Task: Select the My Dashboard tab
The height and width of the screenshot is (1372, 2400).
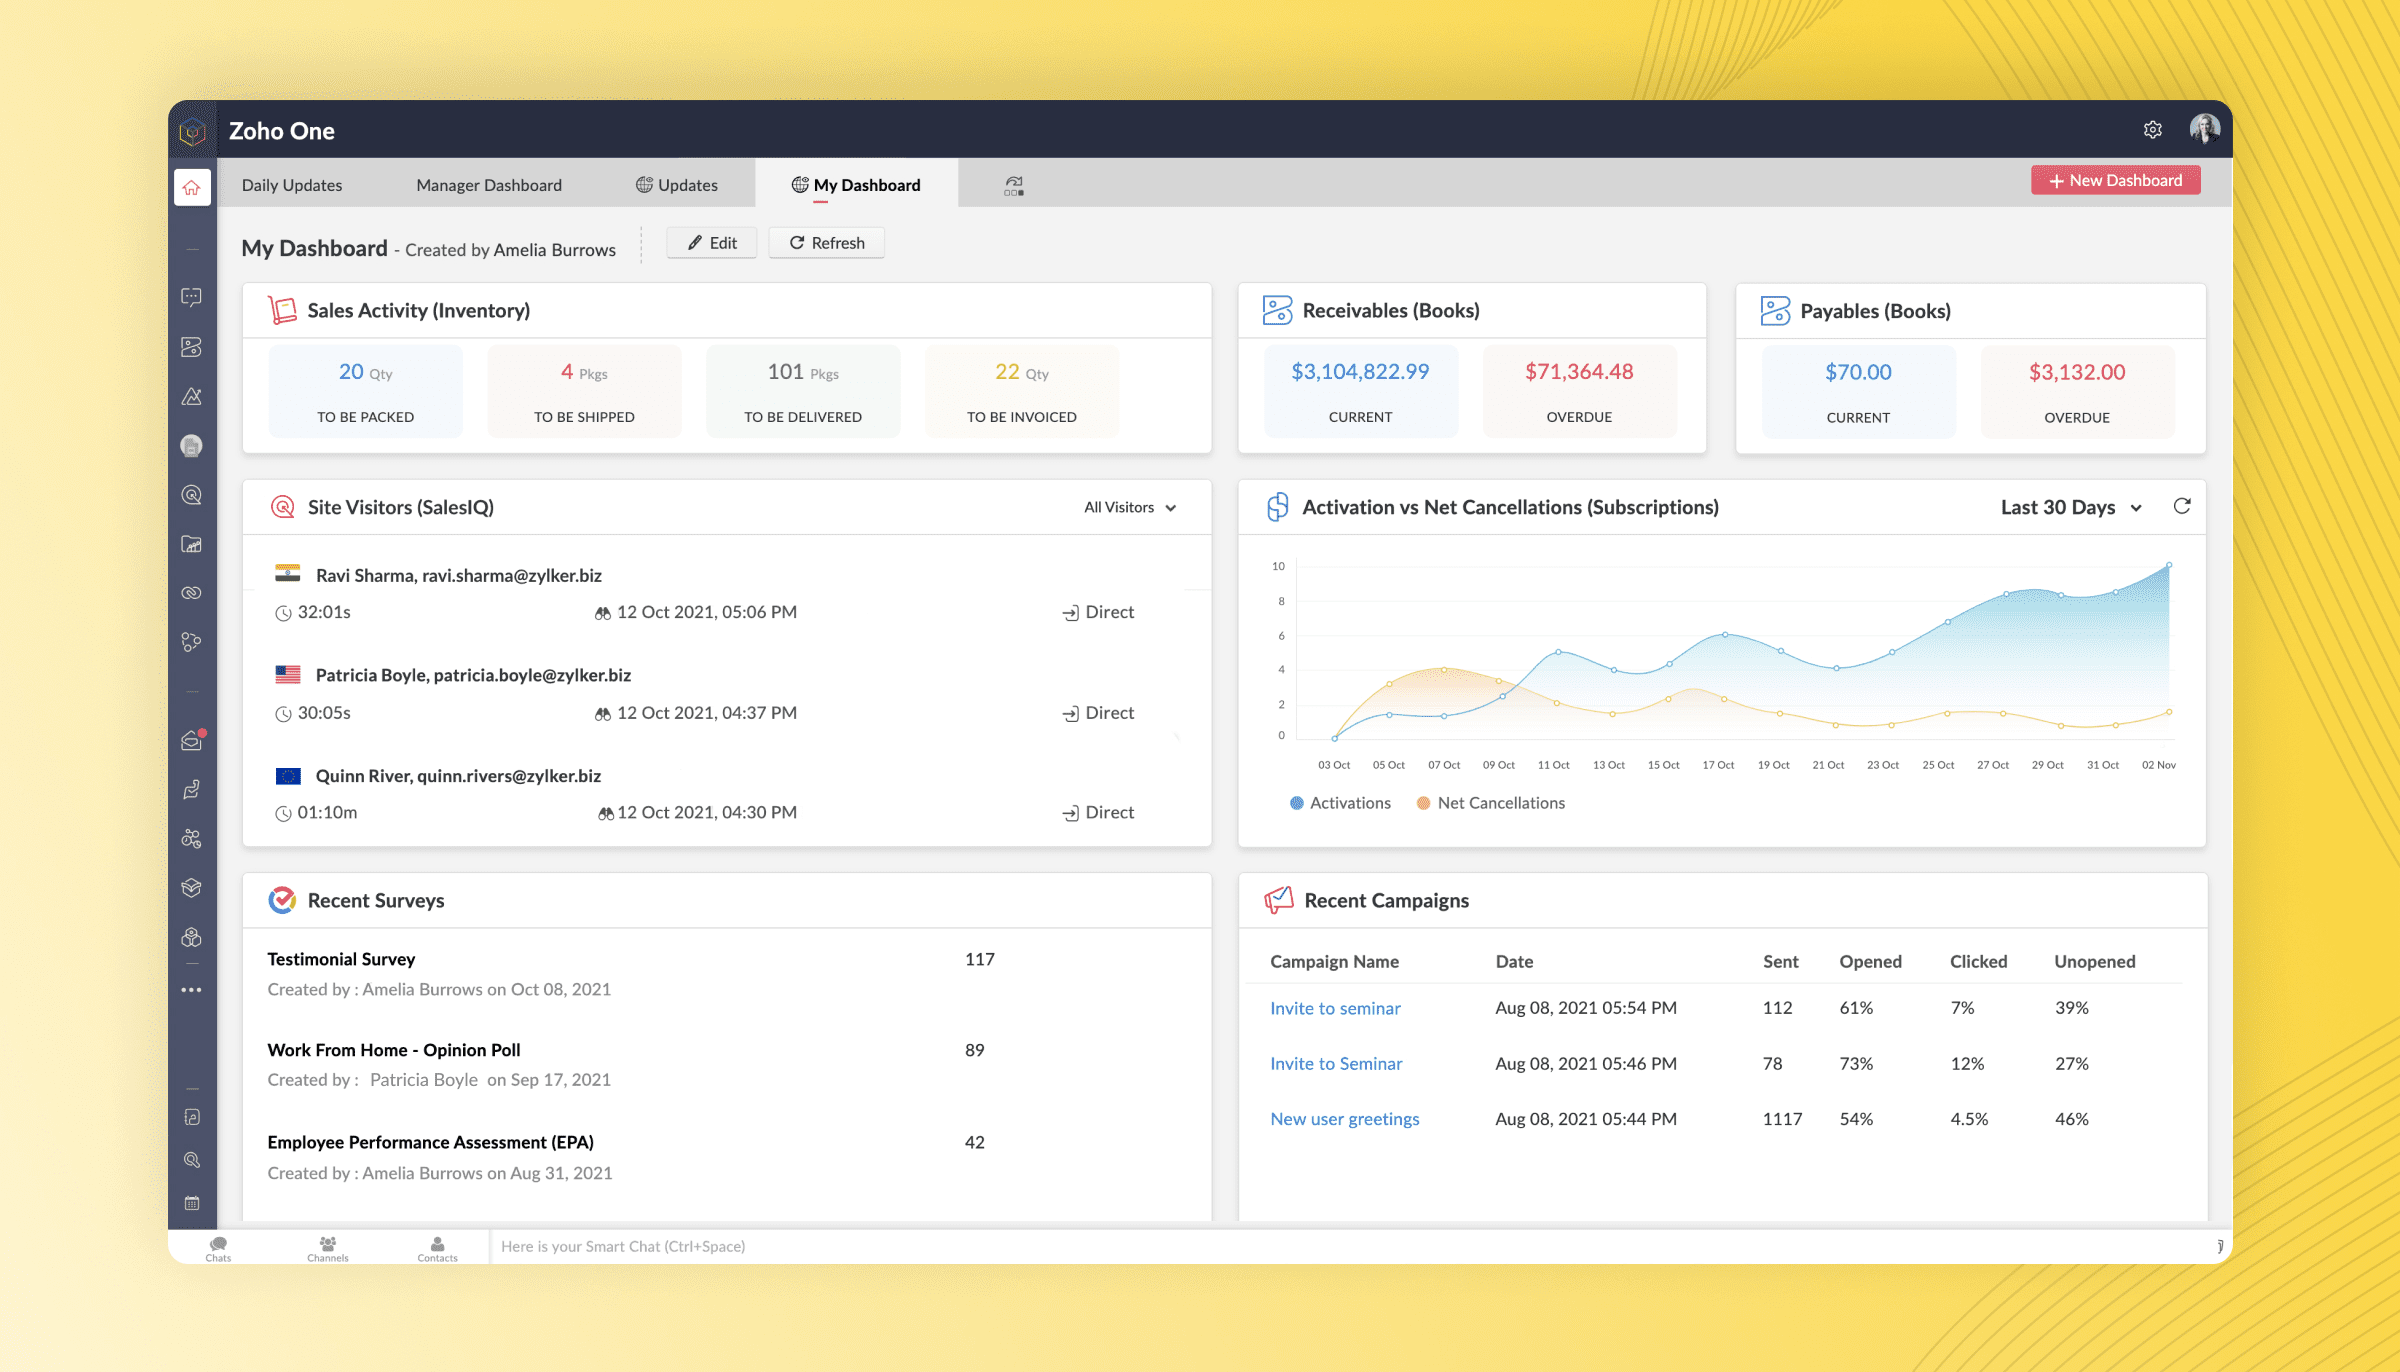Action: click(x=856, y=185)
